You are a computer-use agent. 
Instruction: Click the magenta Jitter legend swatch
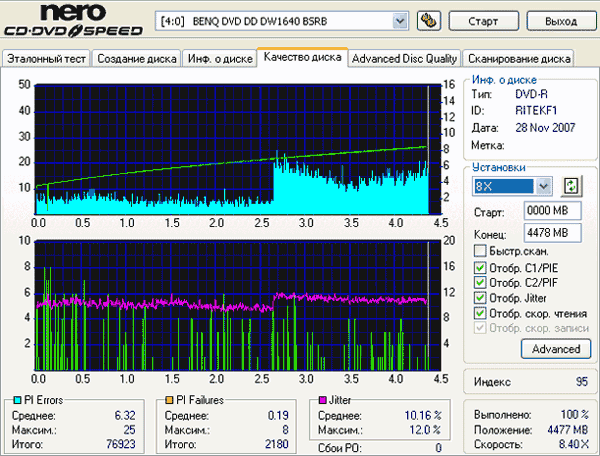(x=323, y=400)
